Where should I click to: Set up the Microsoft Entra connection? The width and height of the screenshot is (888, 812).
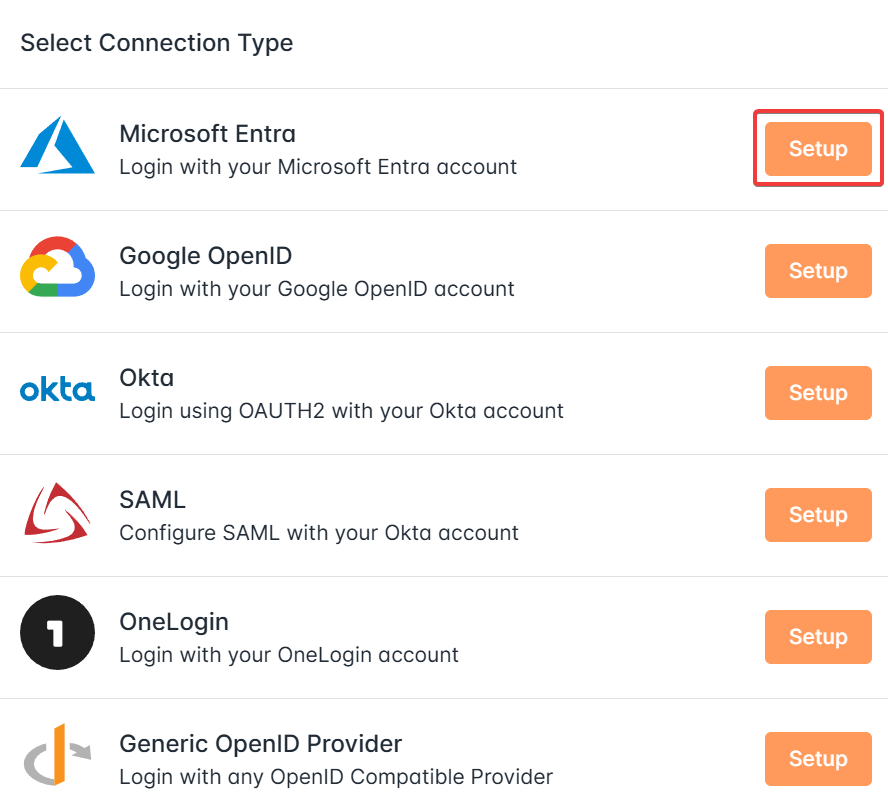tap(818, 148)
